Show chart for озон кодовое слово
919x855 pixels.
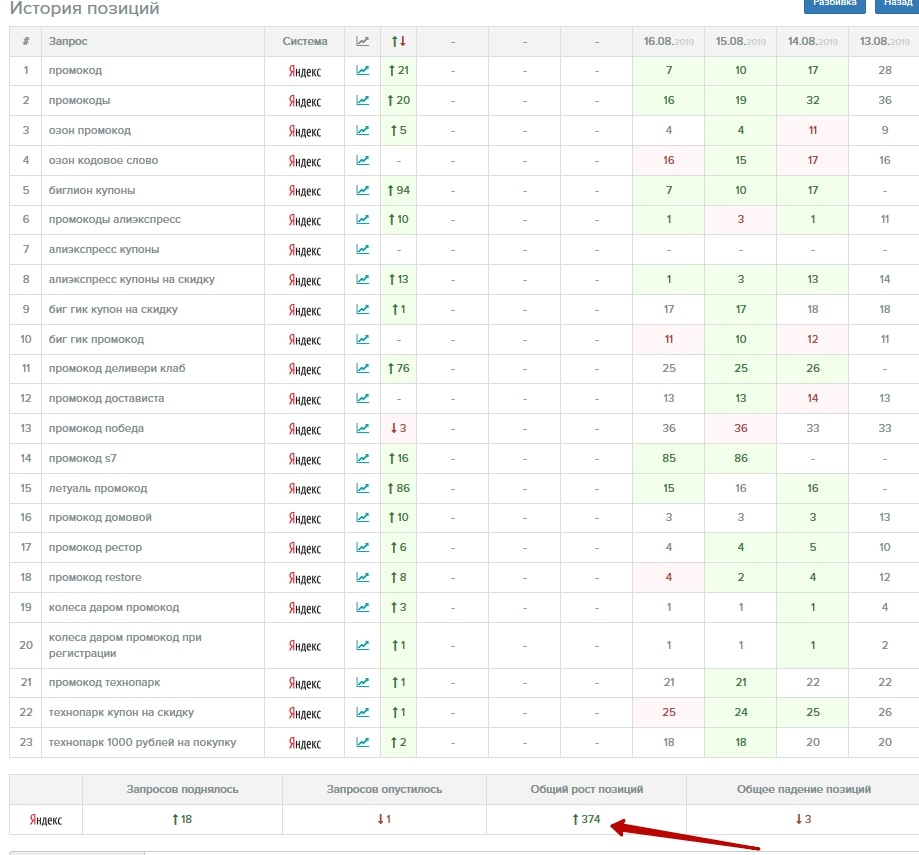click(x=363, y=160)
